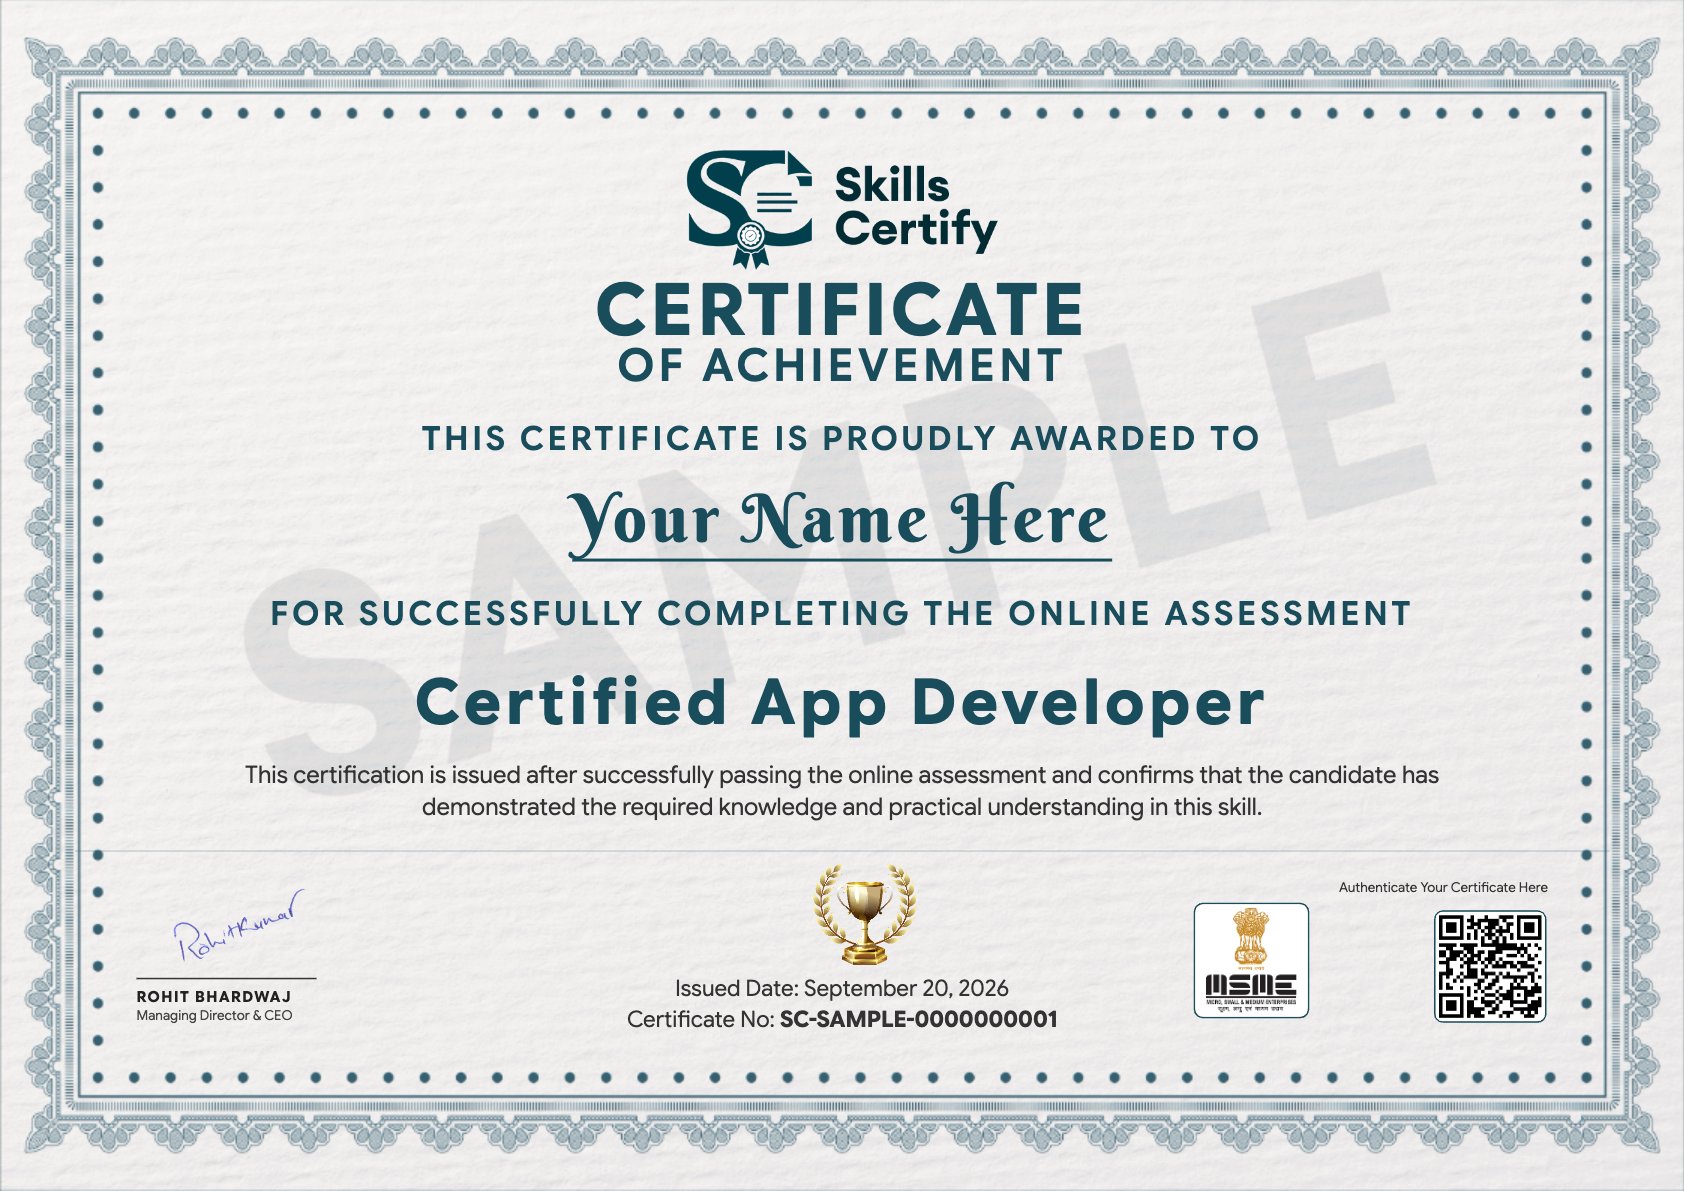Click the QR code for certificate authentication

tap(1490, 966)
